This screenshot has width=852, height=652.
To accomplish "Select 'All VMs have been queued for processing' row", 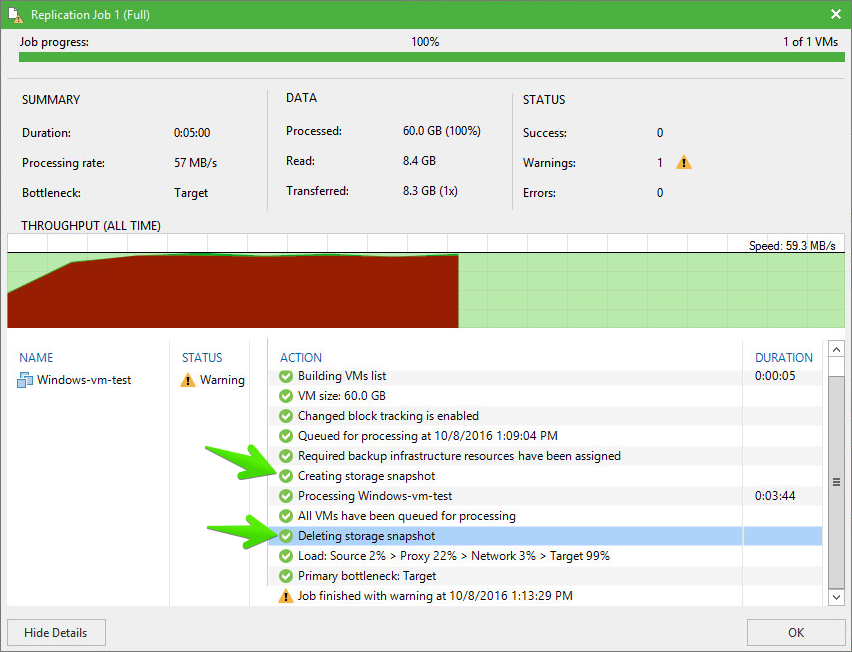I will 545,516.
